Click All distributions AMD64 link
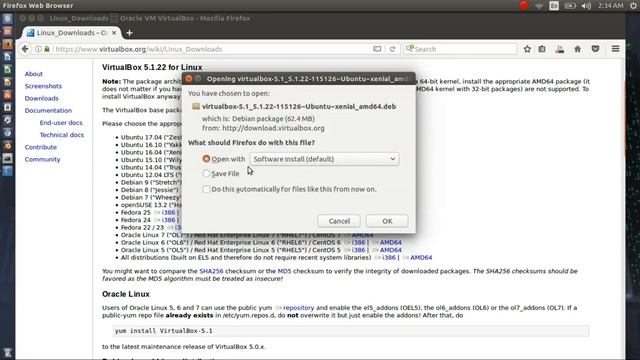The height and width of the screenshot is (360, 640). pos(421,258)
